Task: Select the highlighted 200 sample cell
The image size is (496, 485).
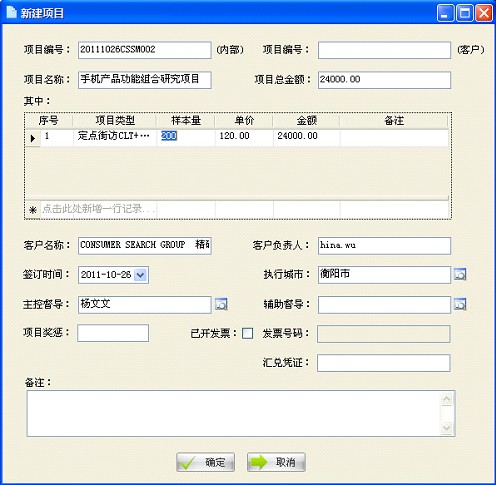Action: coord(186,137)
